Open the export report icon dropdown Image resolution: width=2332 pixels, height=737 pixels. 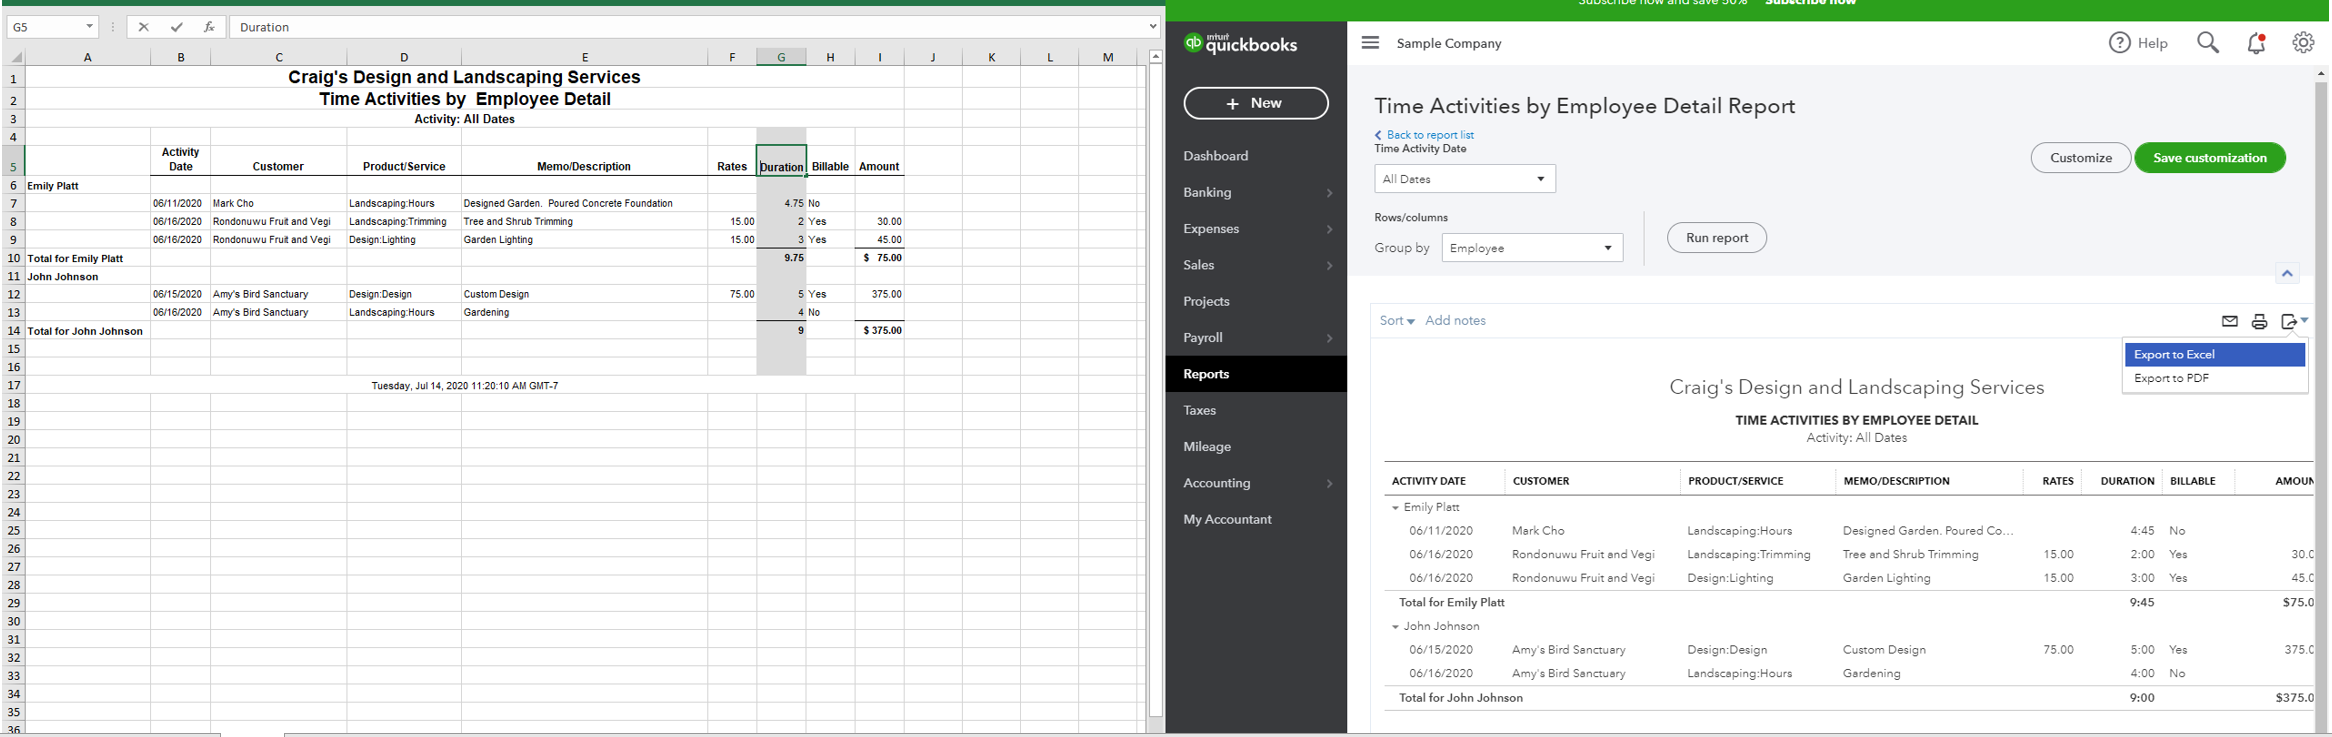click(x=2294, y=321)
